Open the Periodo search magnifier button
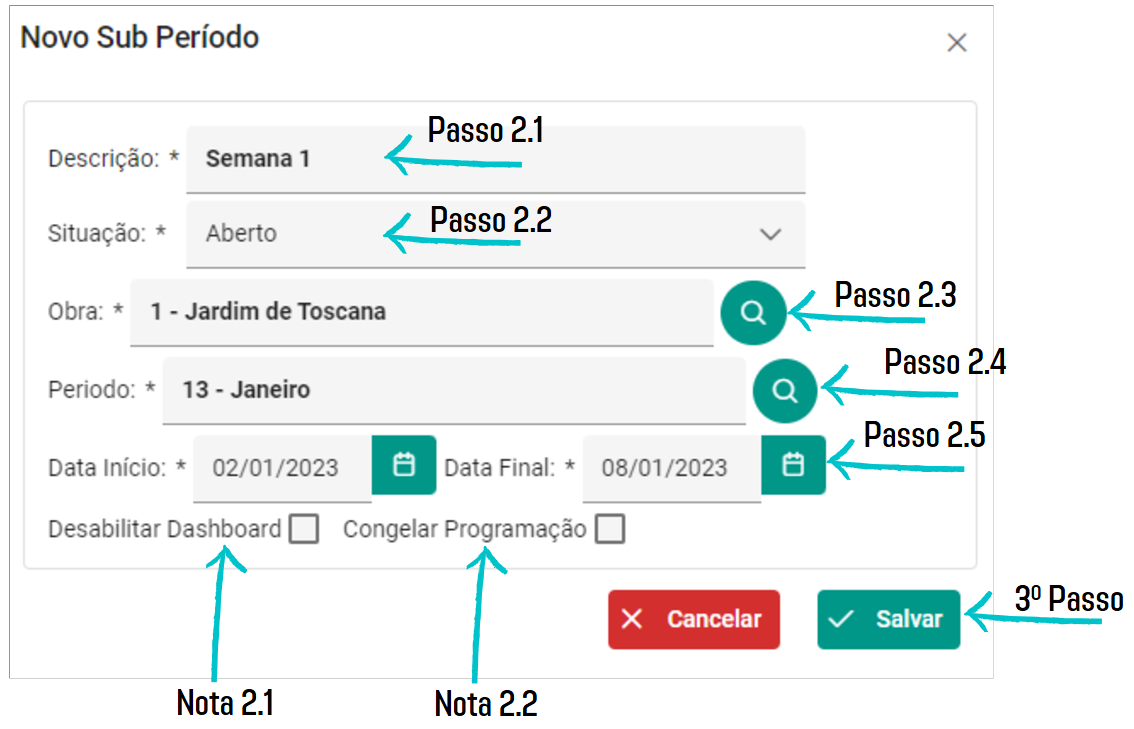The width and height of the screenshot is (1134, 729). click(785, 391)
